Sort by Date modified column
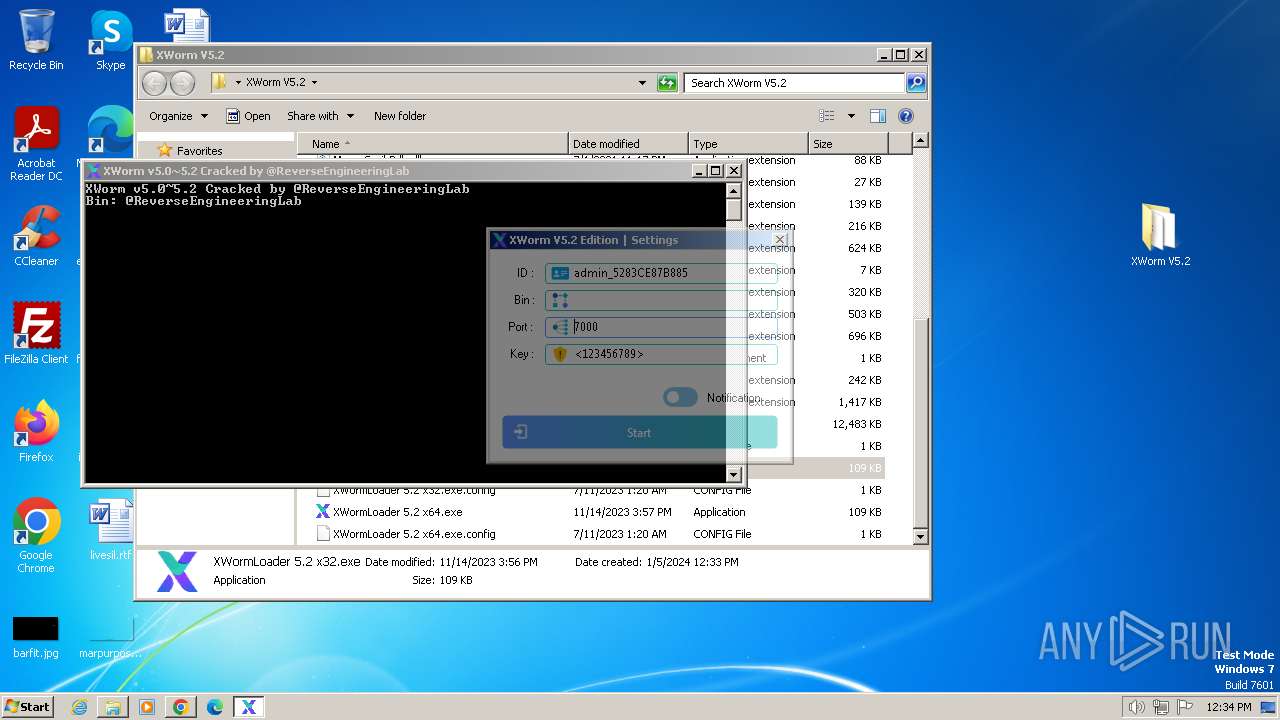 [x=629, y=144]
